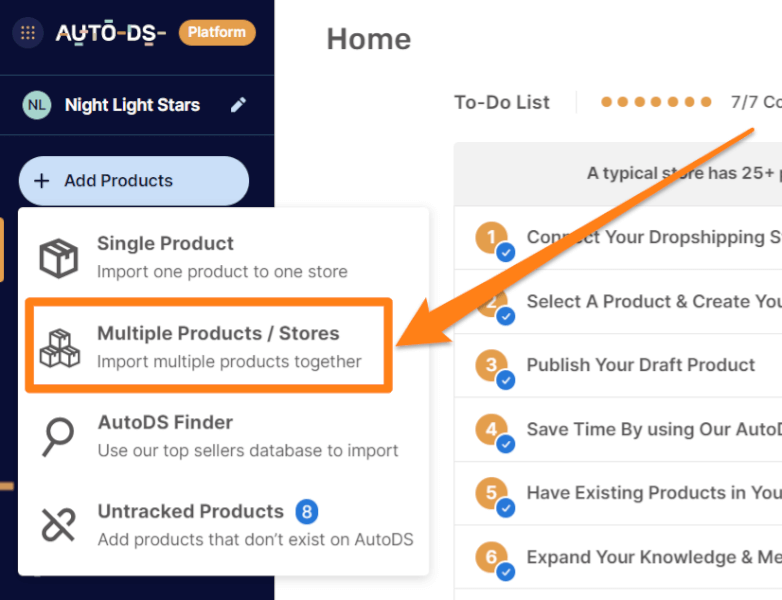Toggle step 1 Connect Your Dropshipping checkmark
782x600 pixels.
tap(506, 252)
